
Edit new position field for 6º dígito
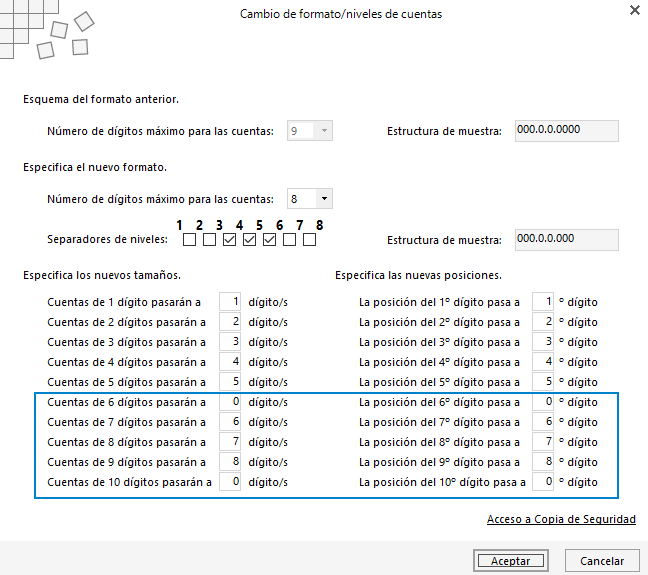[543, 402]
